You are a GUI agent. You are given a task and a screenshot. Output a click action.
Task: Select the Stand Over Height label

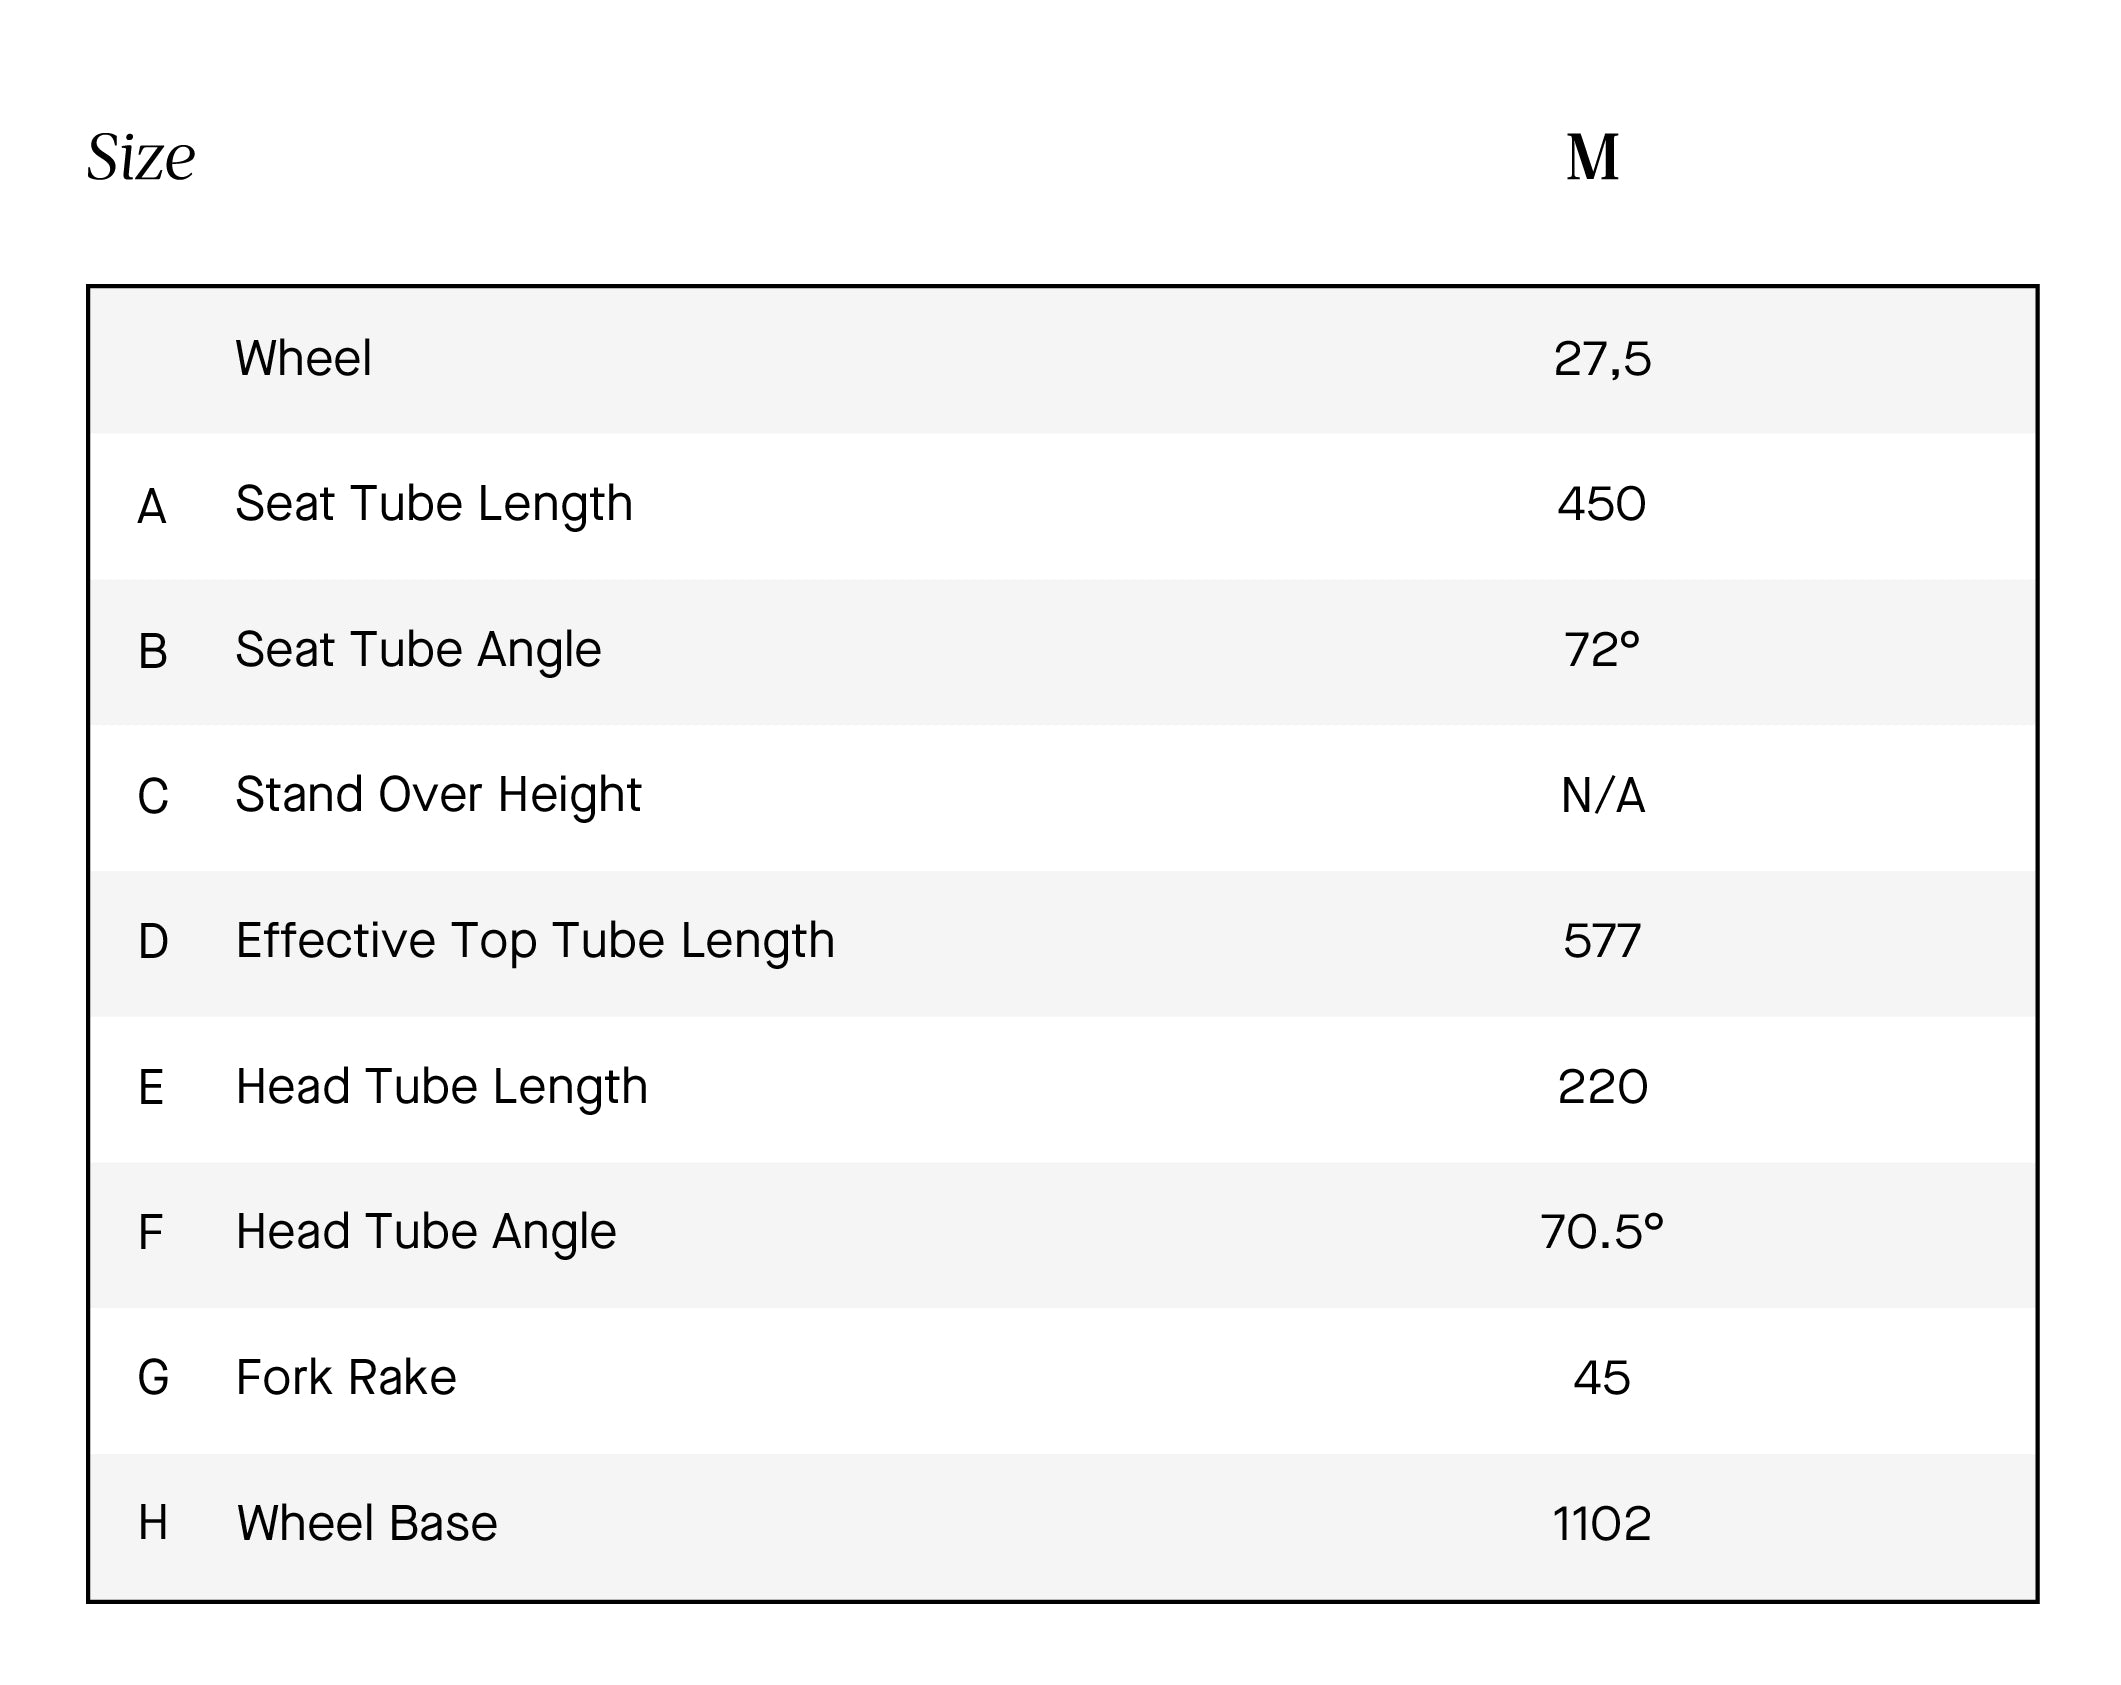(x=438, y=796)
